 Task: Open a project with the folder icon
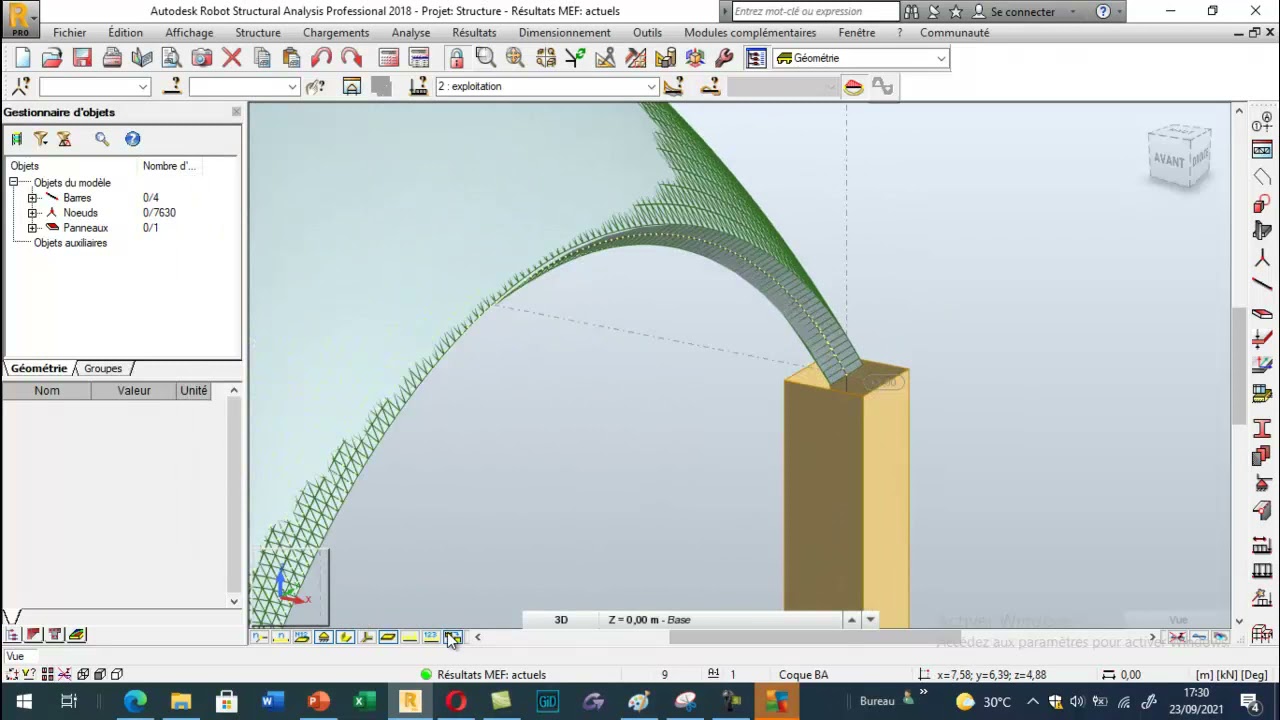[x=52, y=58]
